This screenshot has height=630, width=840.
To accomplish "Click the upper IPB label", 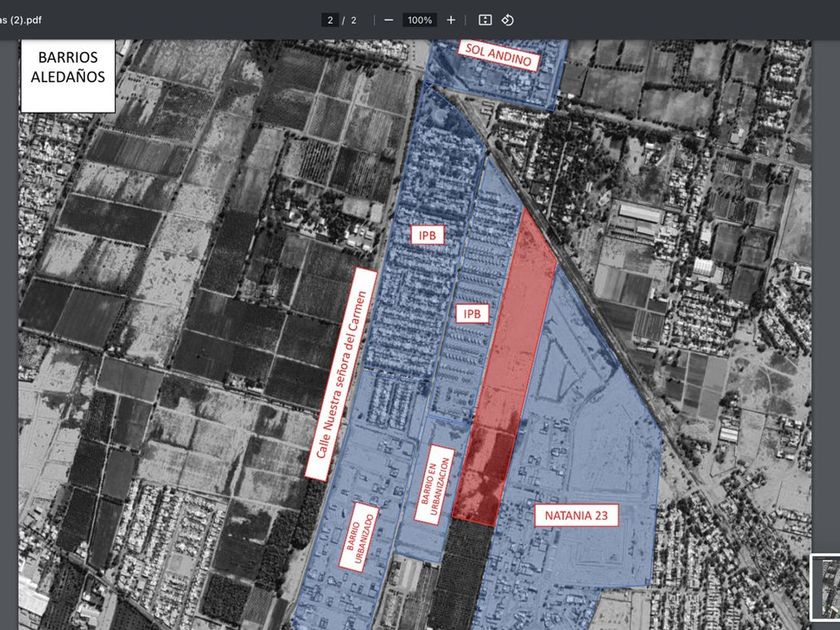I will click(427, 234).
